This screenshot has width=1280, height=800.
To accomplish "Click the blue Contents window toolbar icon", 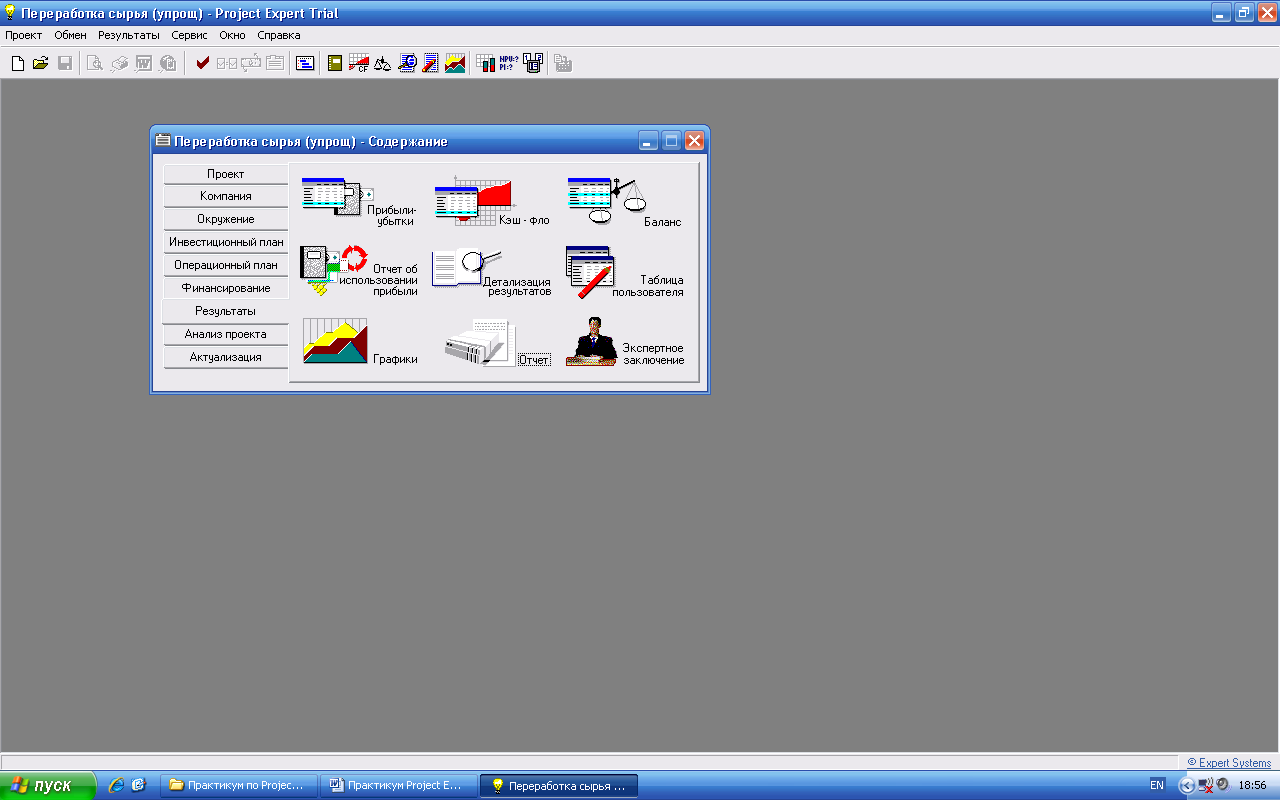I will (x=305, y=63).
